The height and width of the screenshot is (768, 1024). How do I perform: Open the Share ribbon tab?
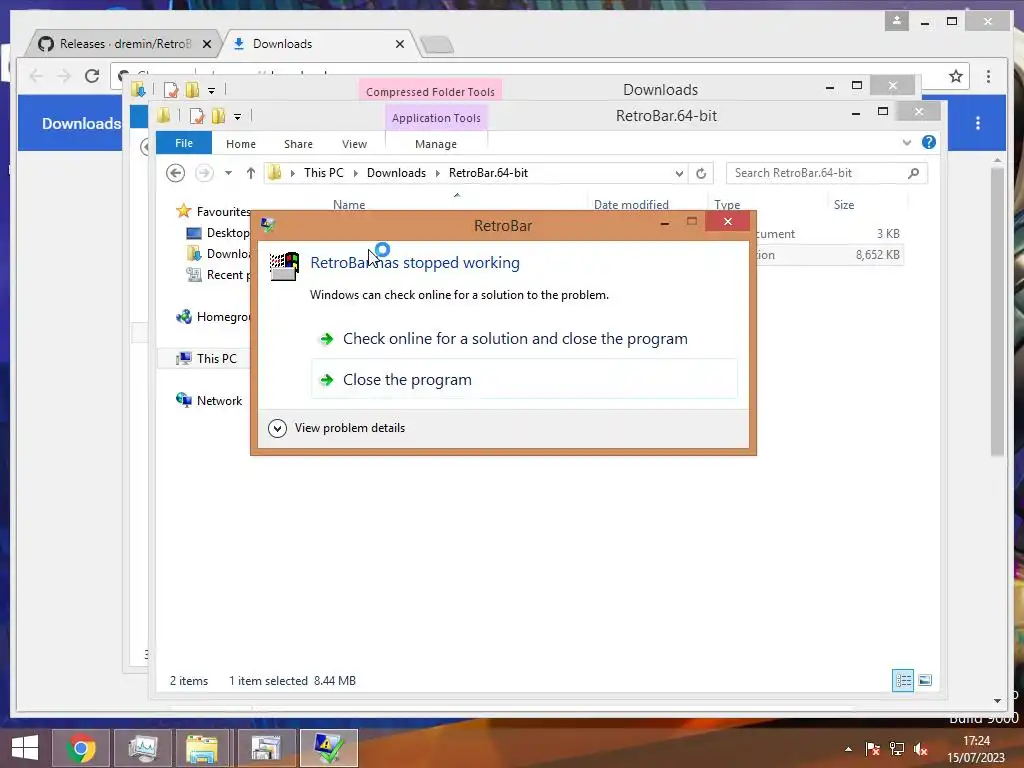tap(298, 144)
